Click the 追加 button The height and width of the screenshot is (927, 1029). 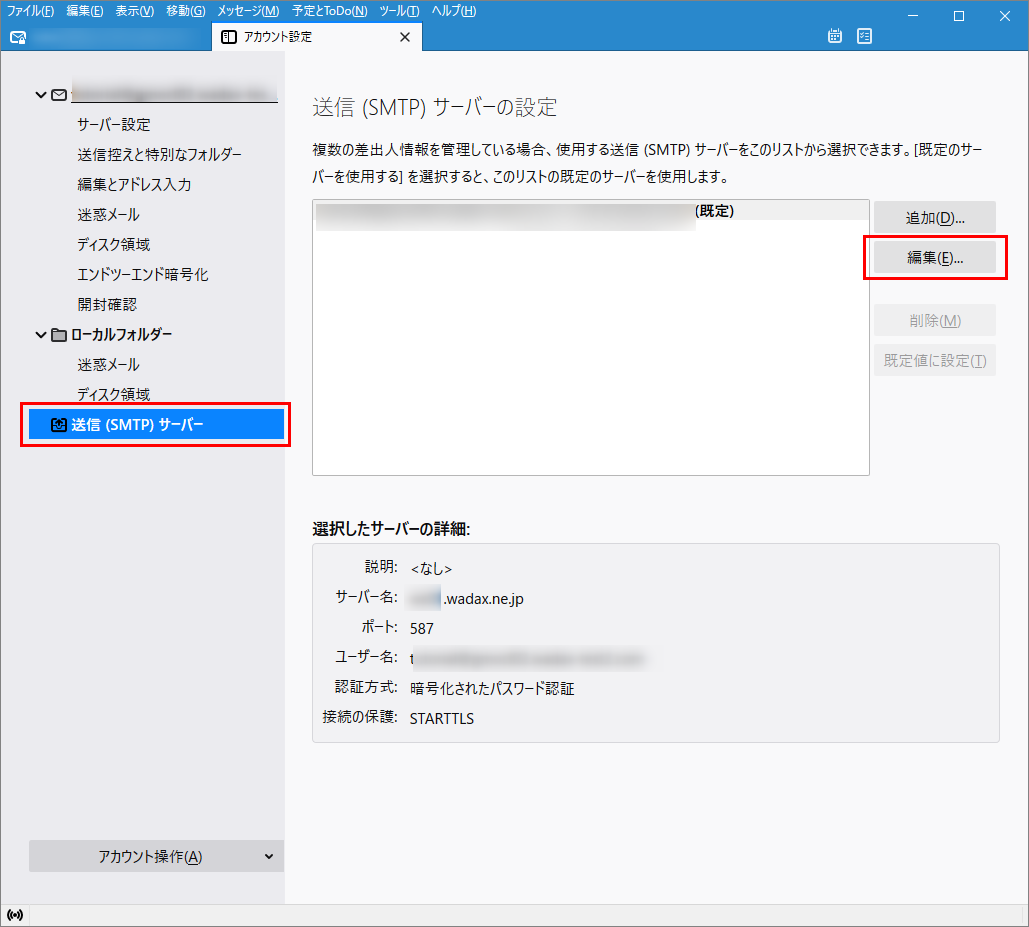click(934, 217)
